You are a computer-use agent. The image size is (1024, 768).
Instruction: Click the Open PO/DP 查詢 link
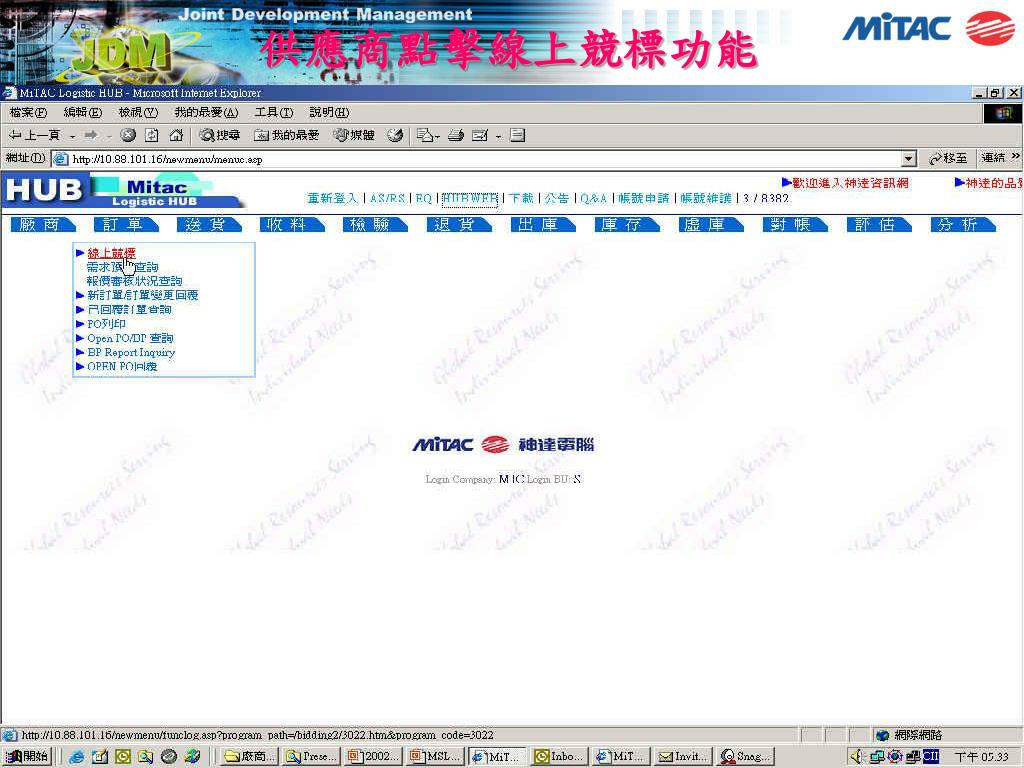point(130,338)
